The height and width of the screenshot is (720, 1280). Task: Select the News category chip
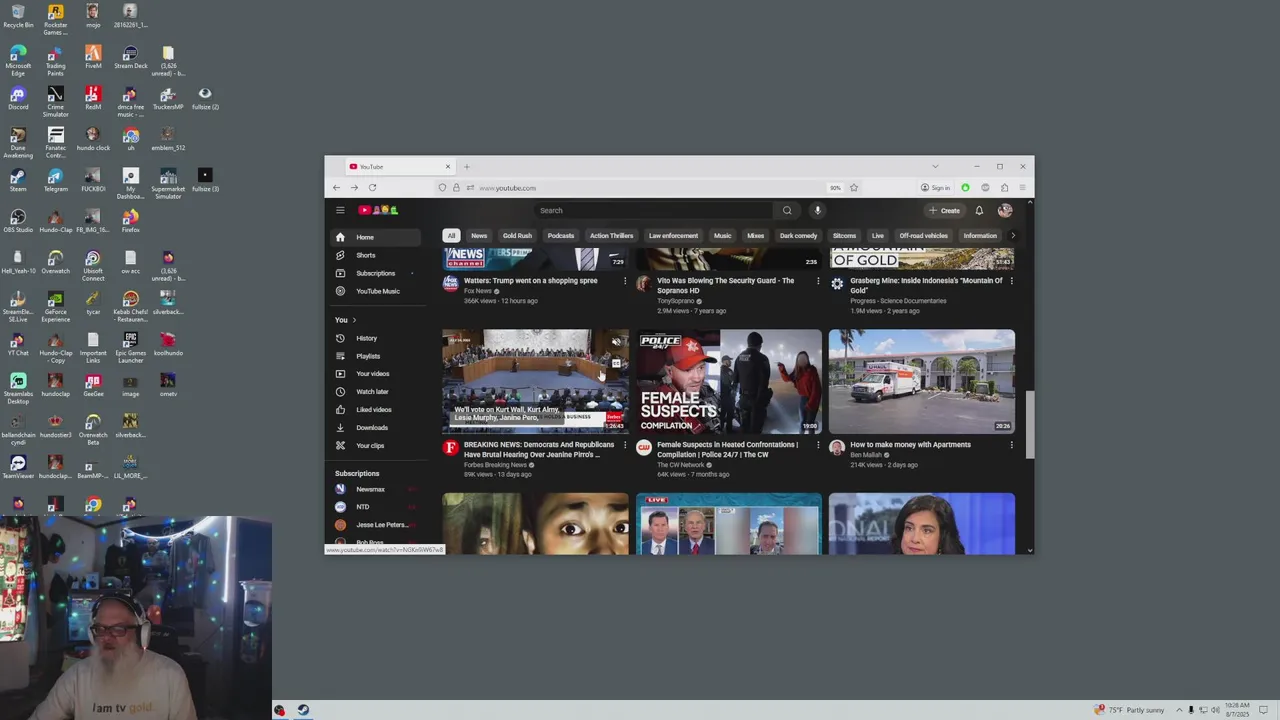click(x=479, y=236)
